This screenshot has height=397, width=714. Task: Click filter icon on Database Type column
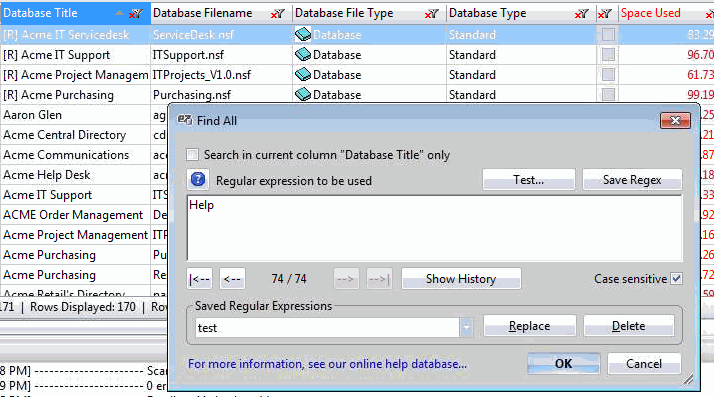click(581, 14)
